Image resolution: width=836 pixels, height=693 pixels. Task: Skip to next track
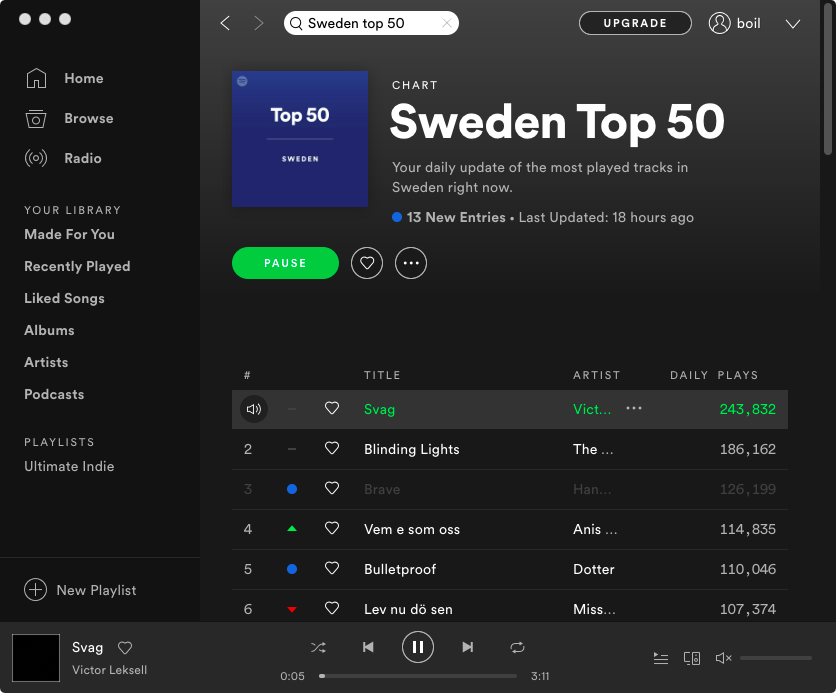pyautogui.click(x=468, y=647)
